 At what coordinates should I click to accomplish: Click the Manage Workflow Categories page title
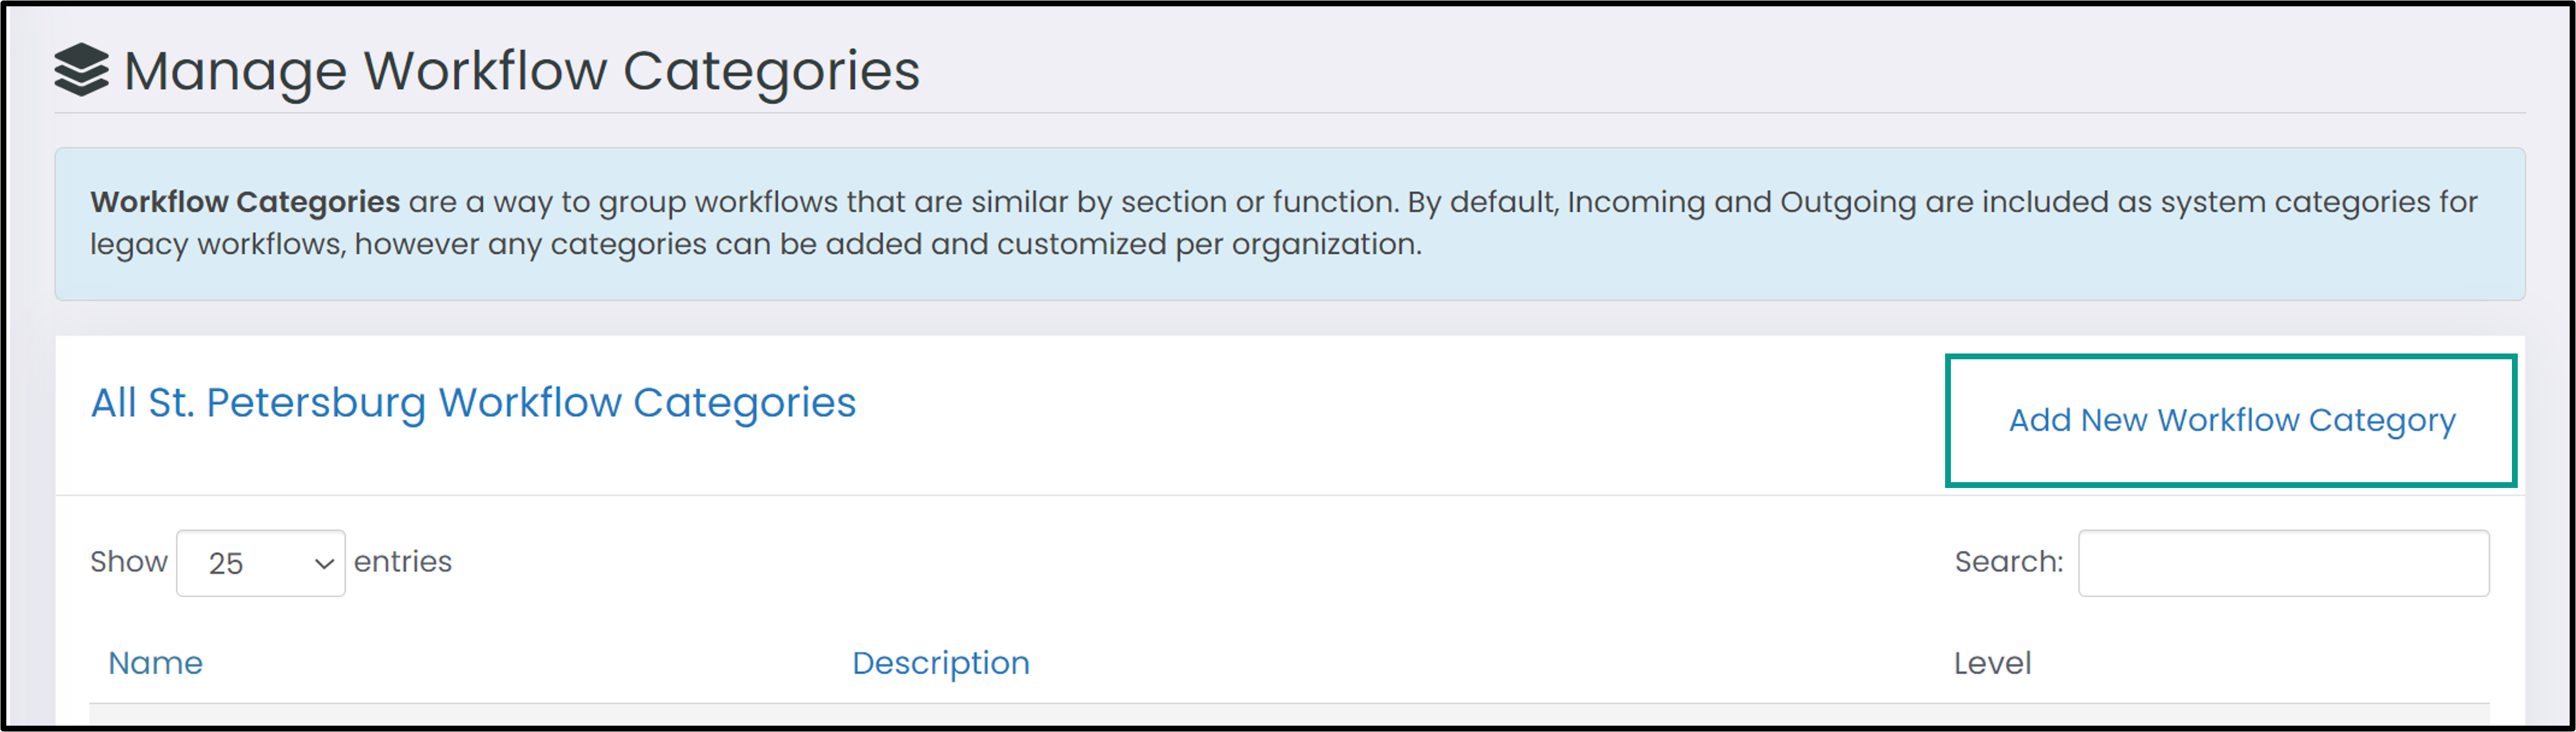[x=521, y=71]
